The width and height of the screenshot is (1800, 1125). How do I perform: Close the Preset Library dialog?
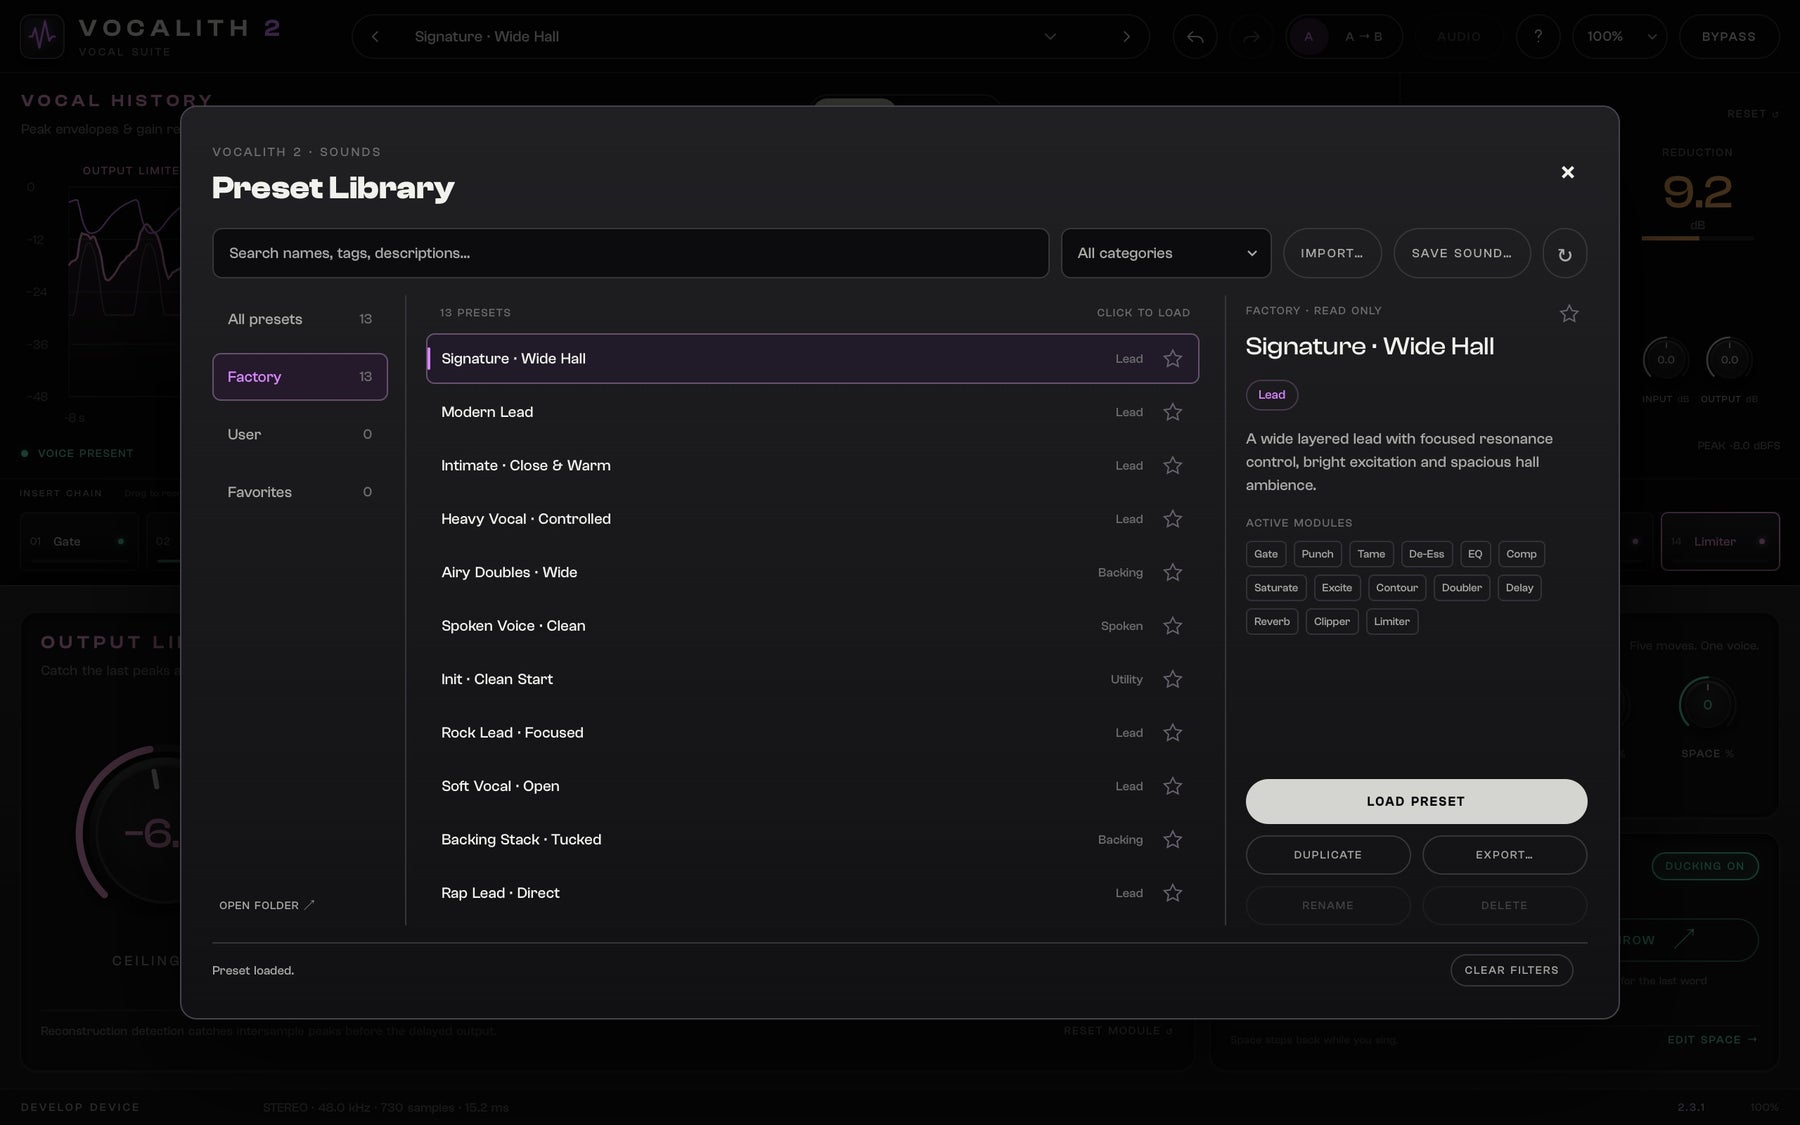tap(1567, 172)
